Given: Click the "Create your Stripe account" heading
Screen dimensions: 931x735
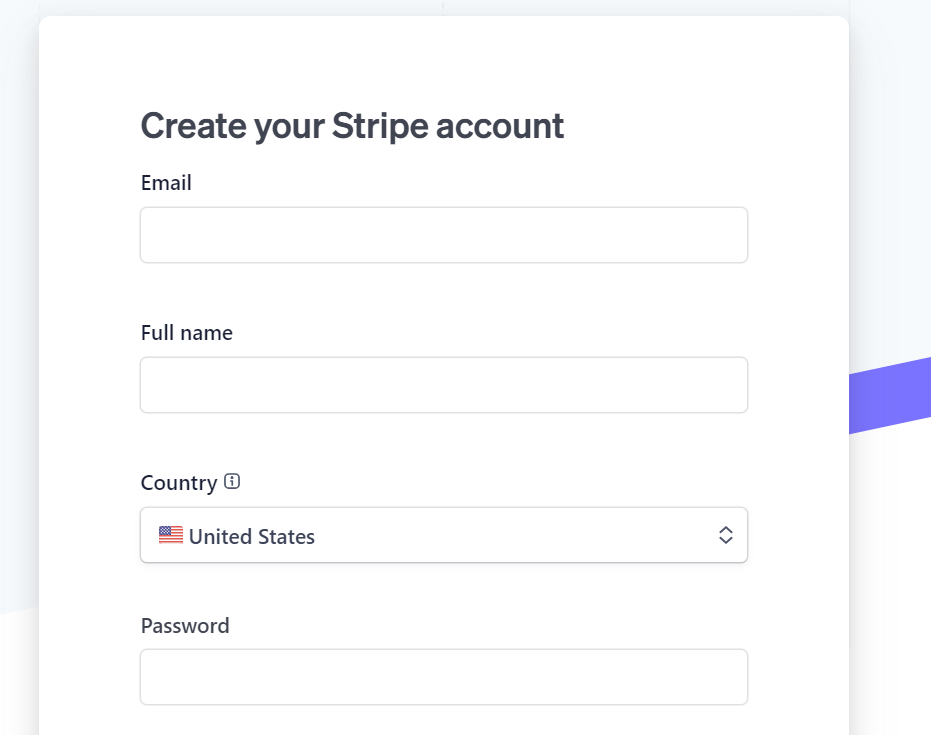Looking at the screenshot, I should coord(352,126).
